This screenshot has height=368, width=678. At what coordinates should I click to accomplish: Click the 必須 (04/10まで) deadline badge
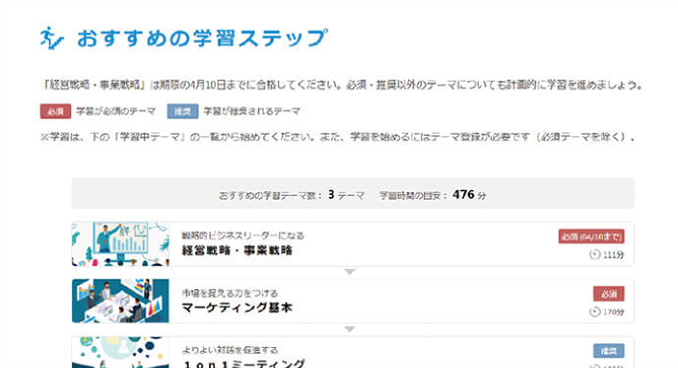click(591, 237)
